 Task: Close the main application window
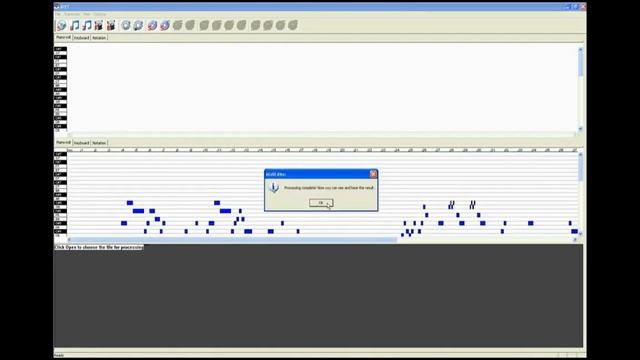(583, 7)
